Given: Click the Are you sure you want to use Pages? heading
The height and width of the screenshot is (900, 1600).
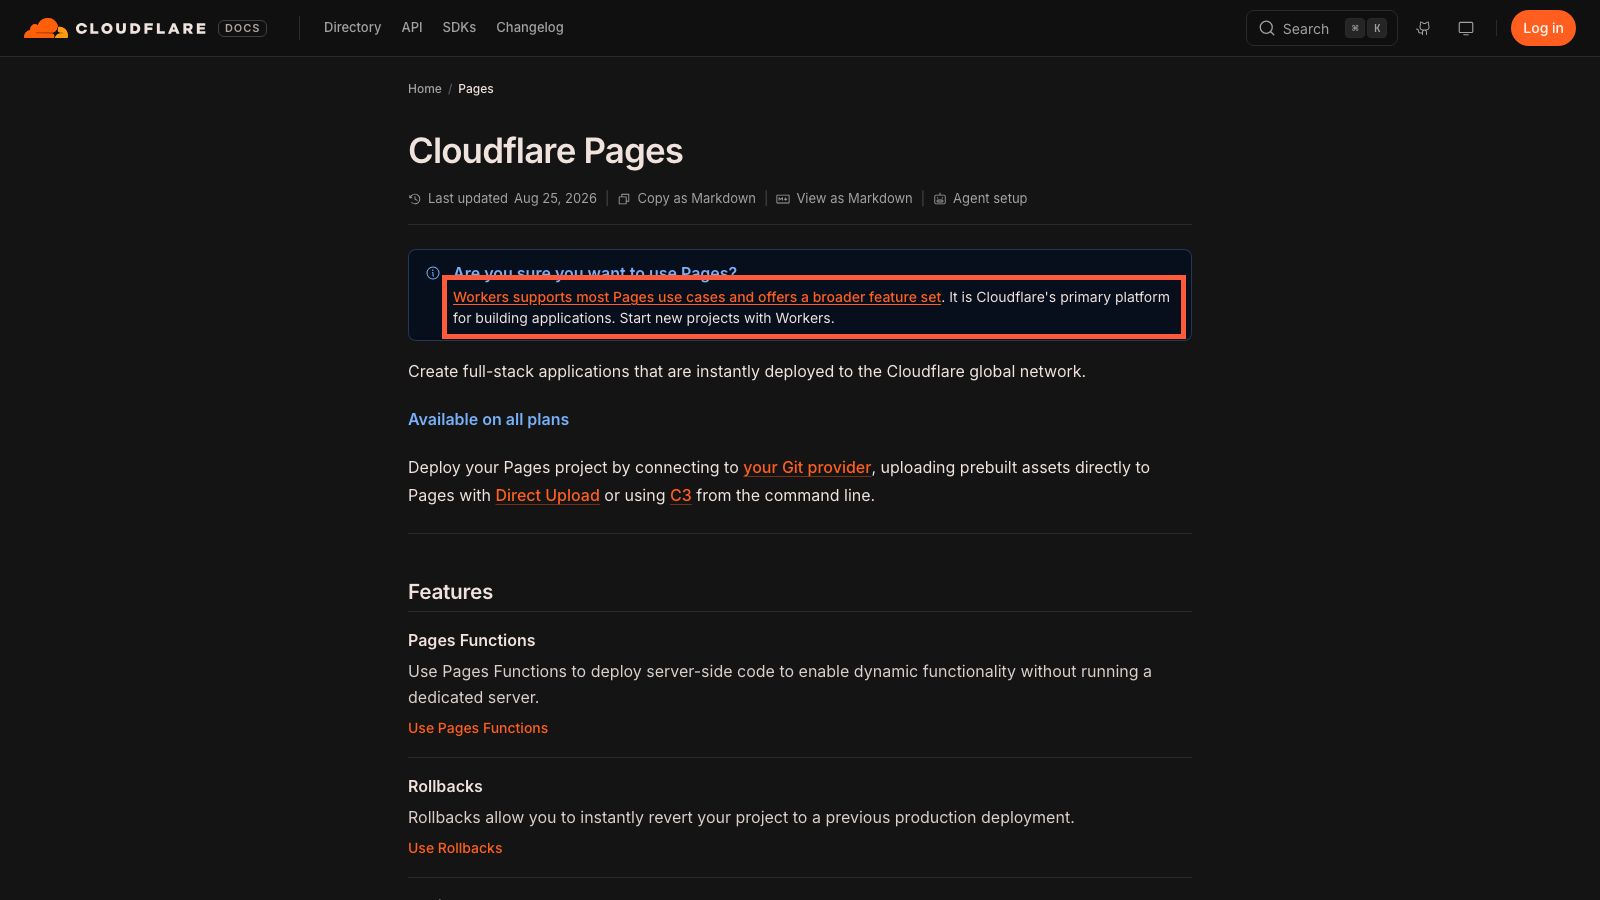Looking at the screenshot, I should tap(595, 273).
